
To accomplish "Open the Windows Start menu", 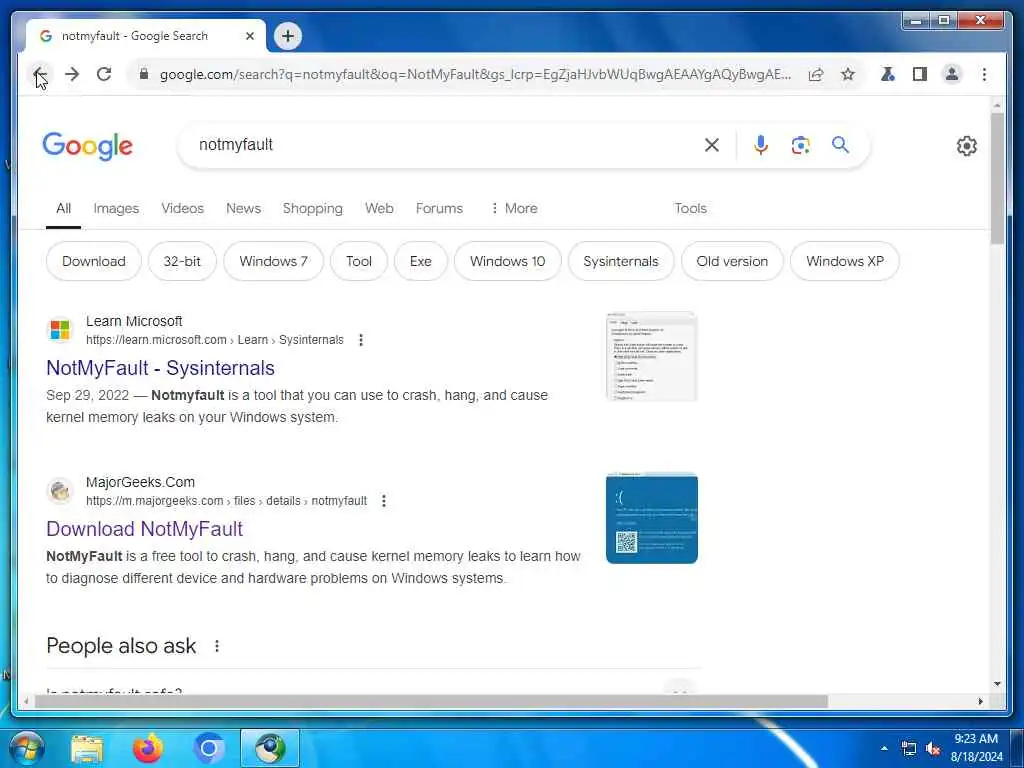I will point(26,748).
